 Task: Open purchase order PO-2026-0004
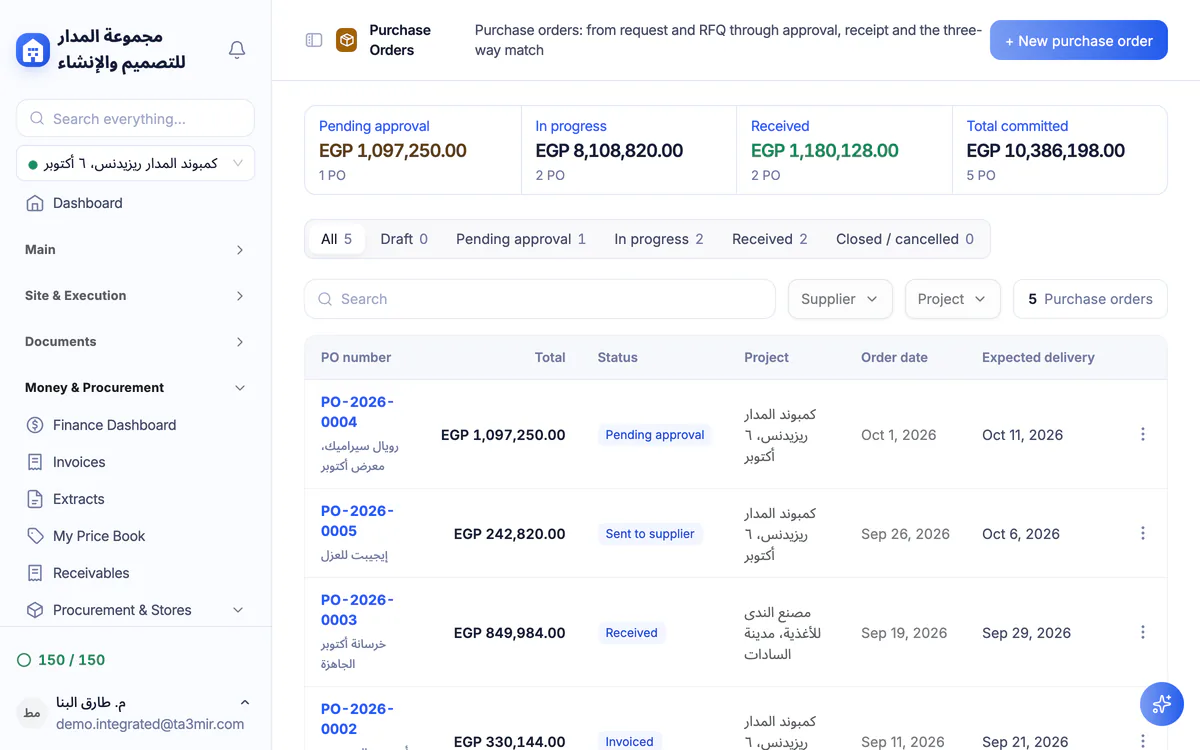(357, 412)
